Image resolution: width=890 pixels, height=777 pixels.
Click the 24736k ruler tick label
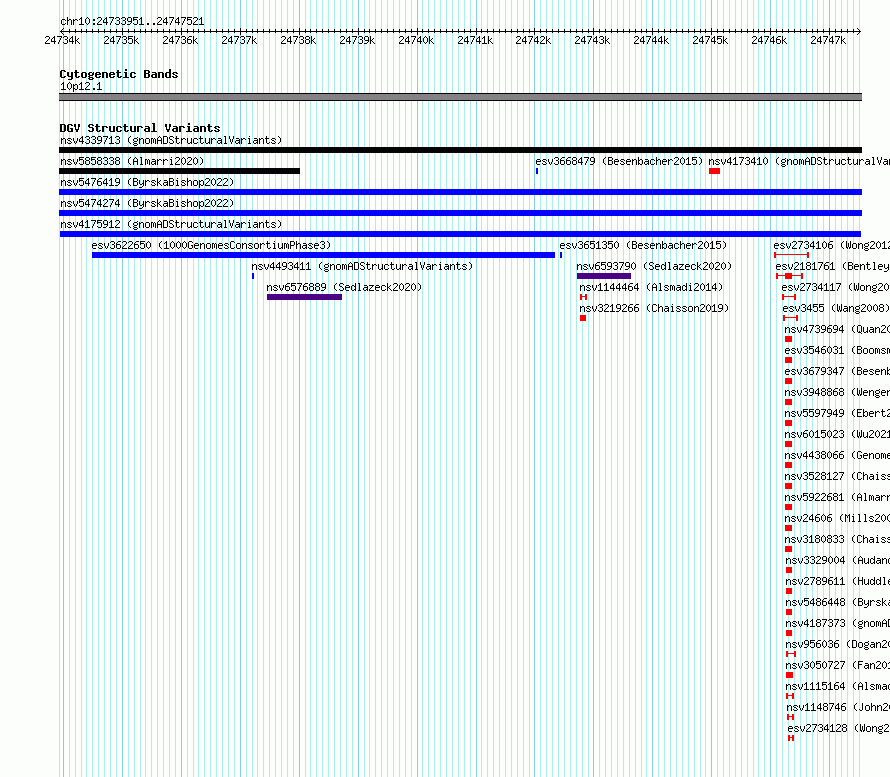click(180, 40)
